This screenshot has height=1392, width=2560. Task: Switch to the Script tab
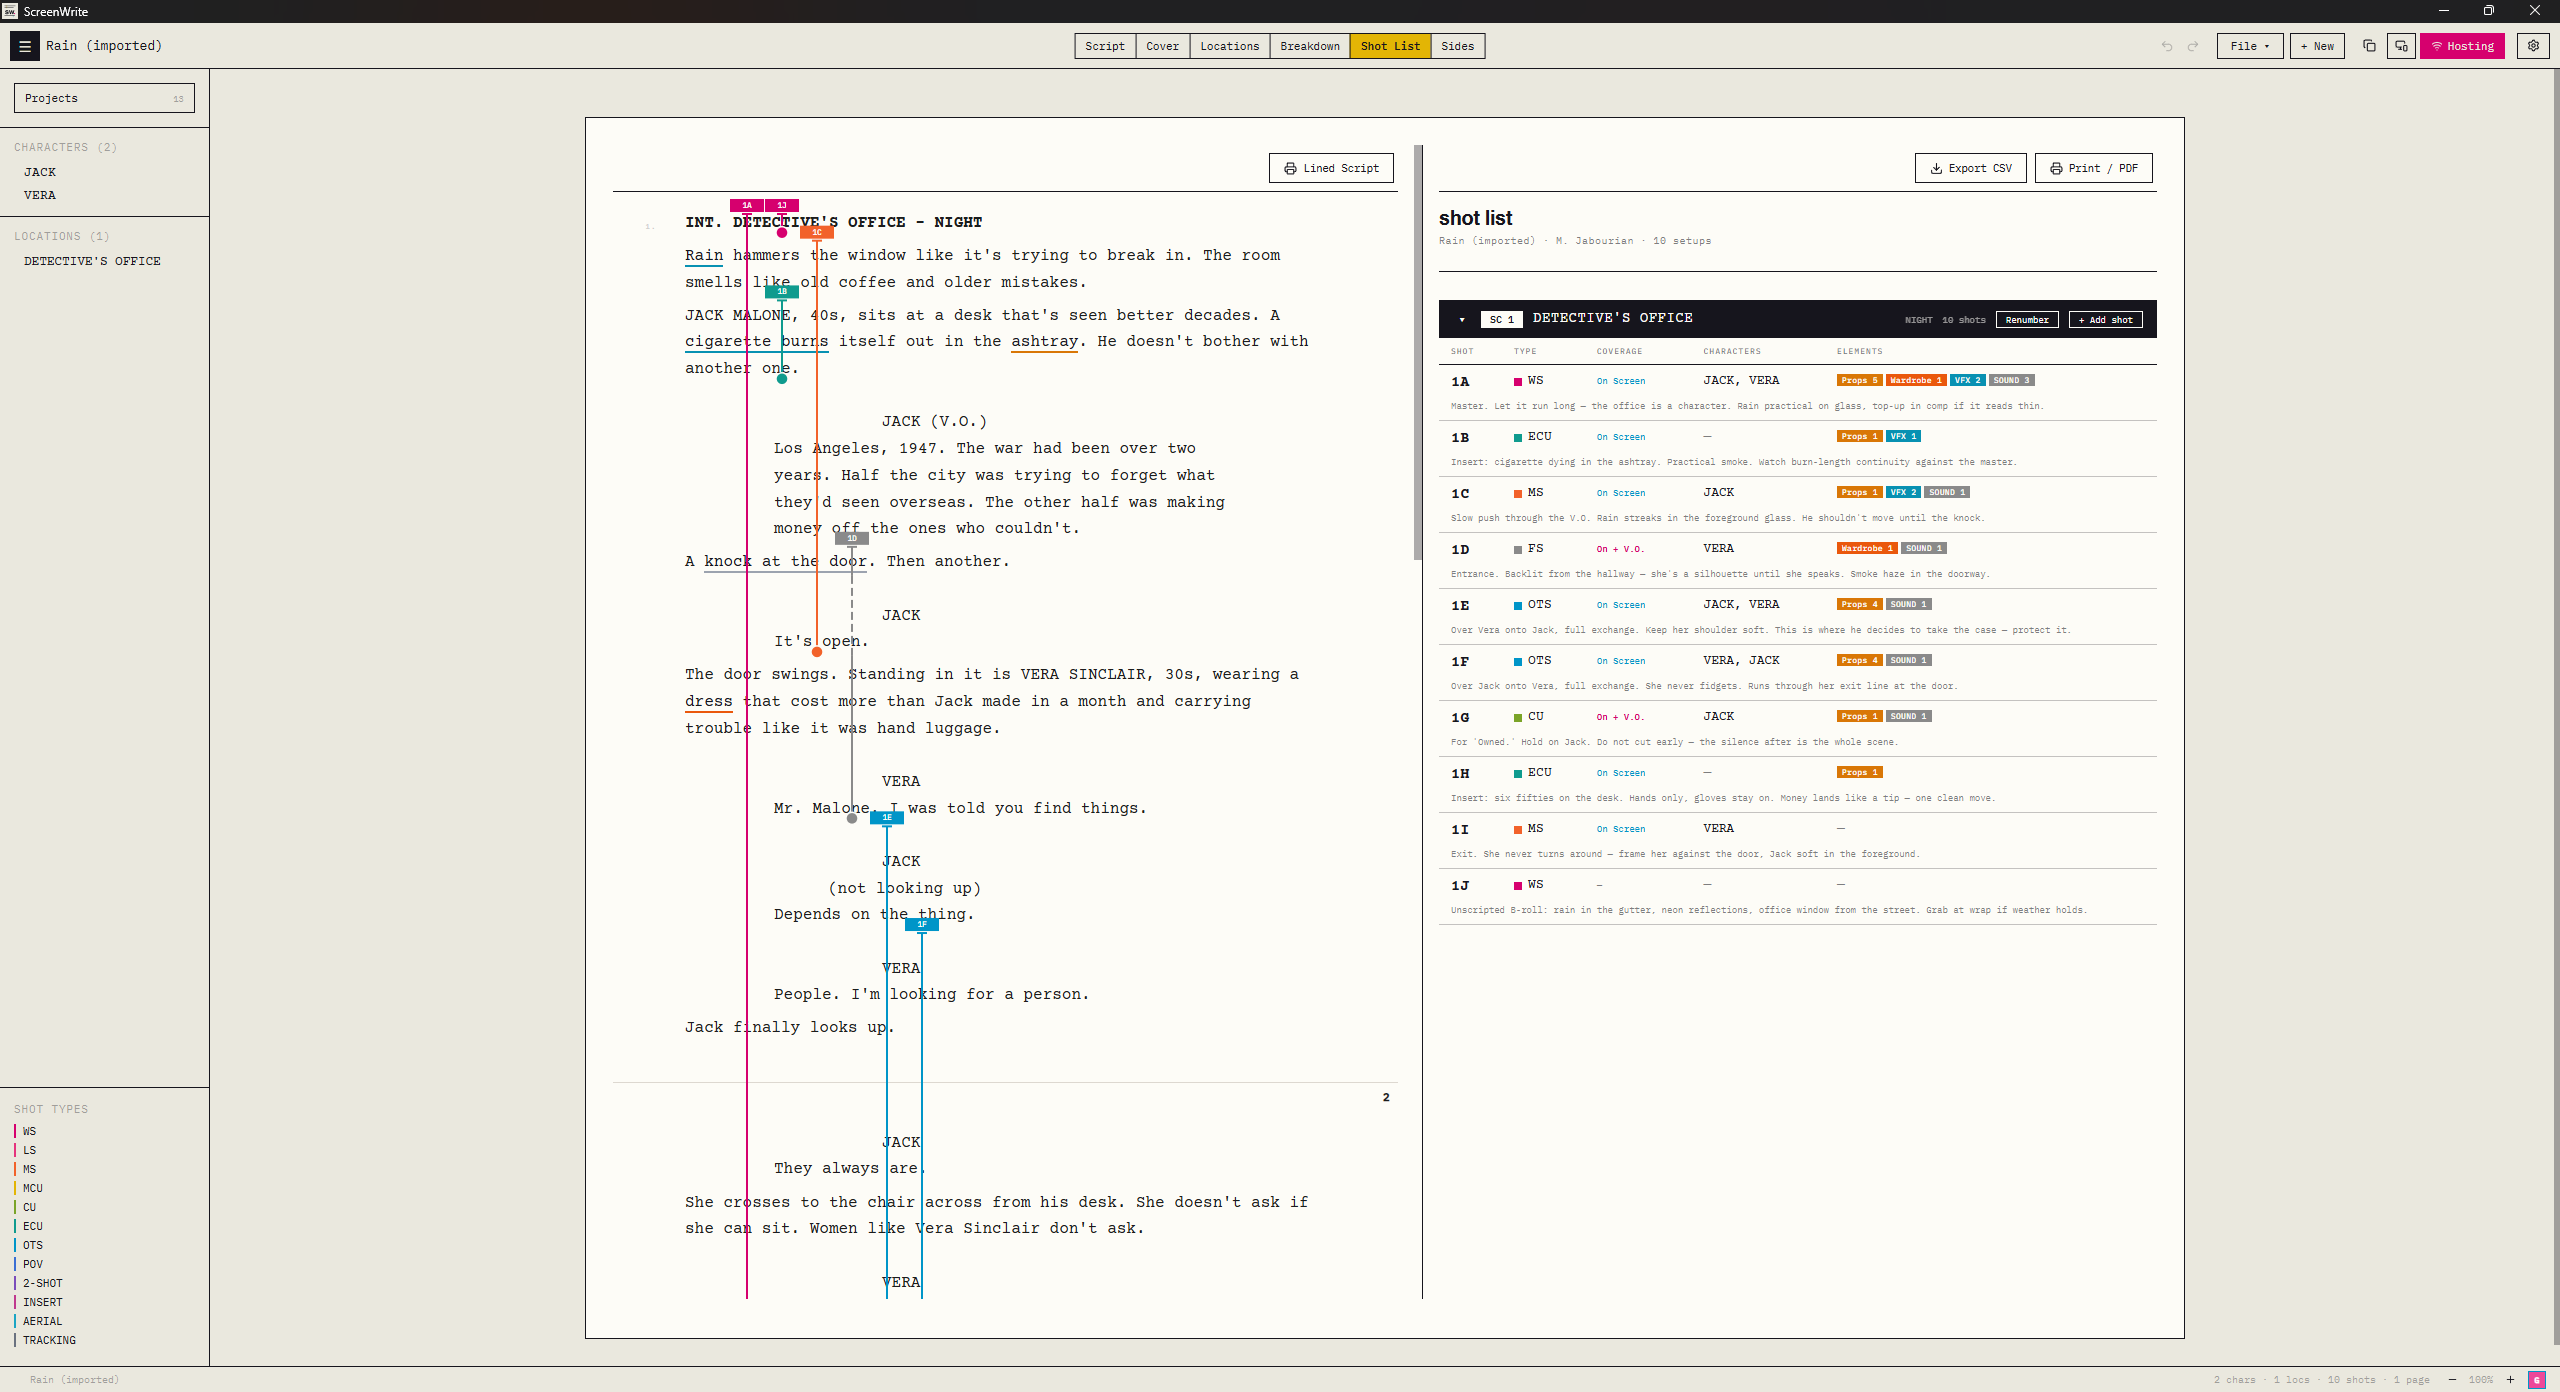tap(1105, 46)
